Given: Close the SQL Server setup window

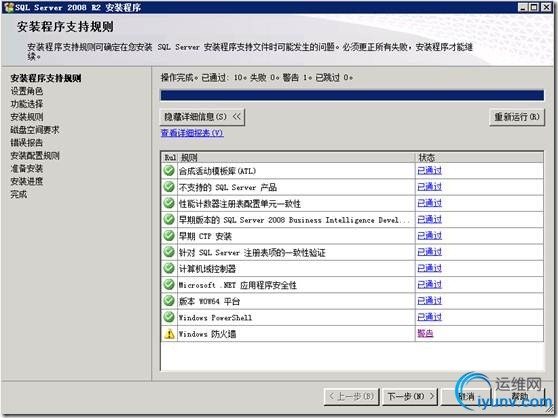Looking at the screenshot, I should (546, 7).
